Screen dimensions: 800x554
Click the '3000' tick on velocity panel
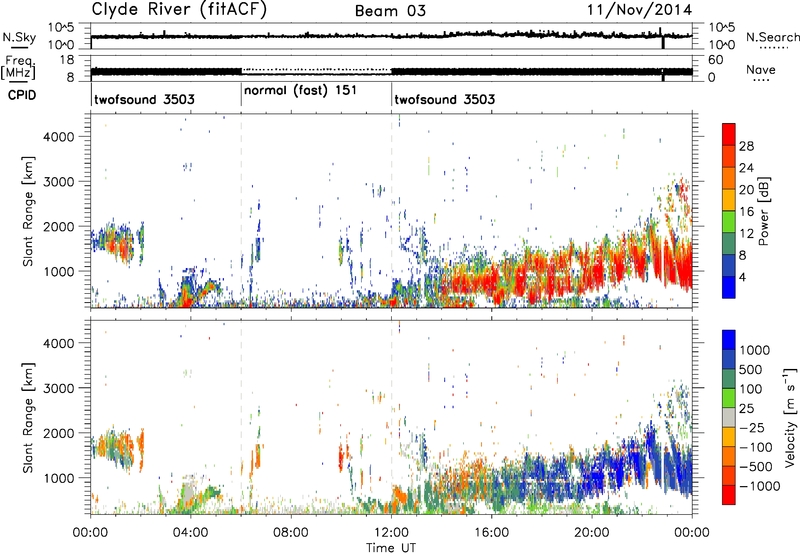[x=58, y=388]
